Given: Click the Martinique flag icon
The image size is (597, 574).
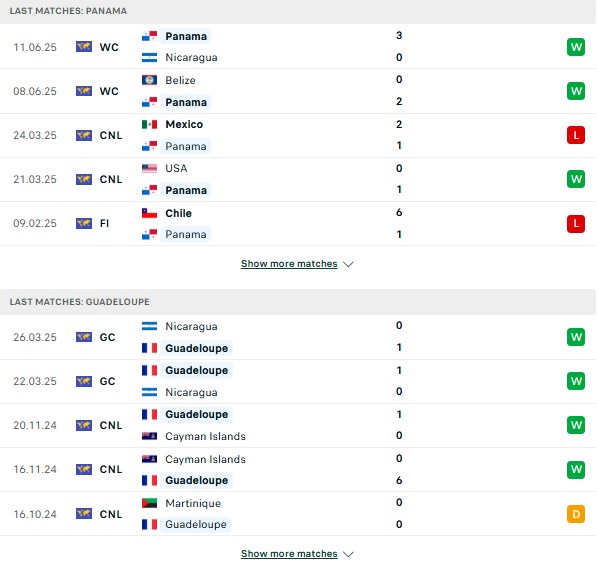Looking at the screenshot, I should pos(149,503).
